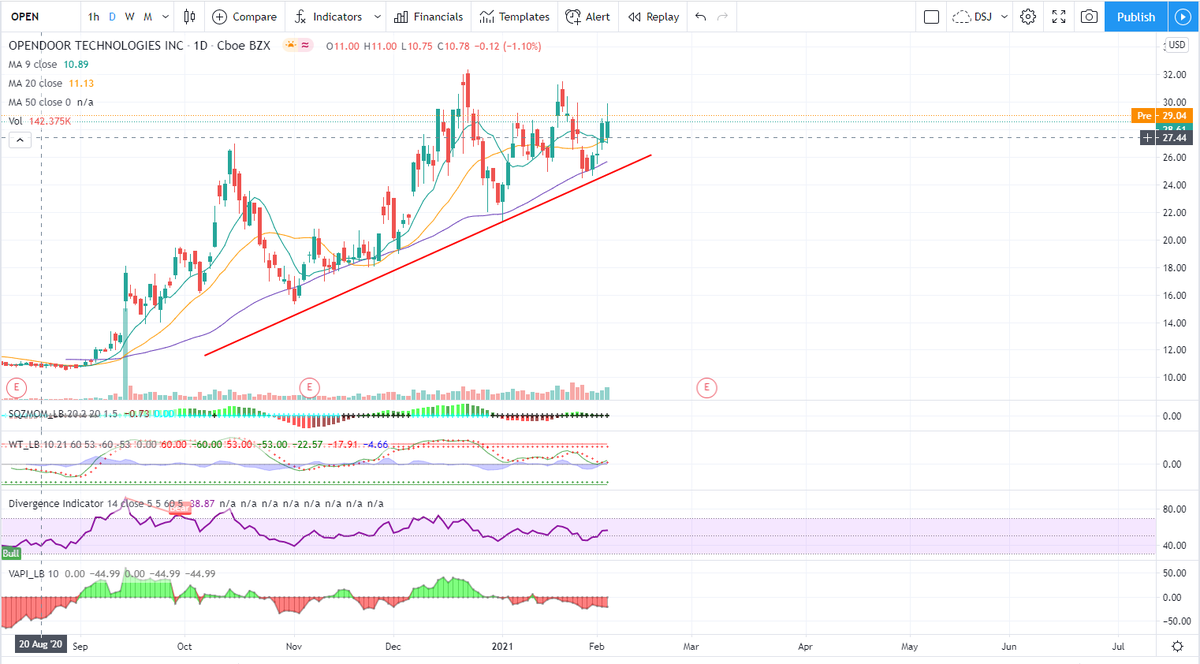
Task: Switch to the W weekly timeframe
Action: (x=129, y=17)
